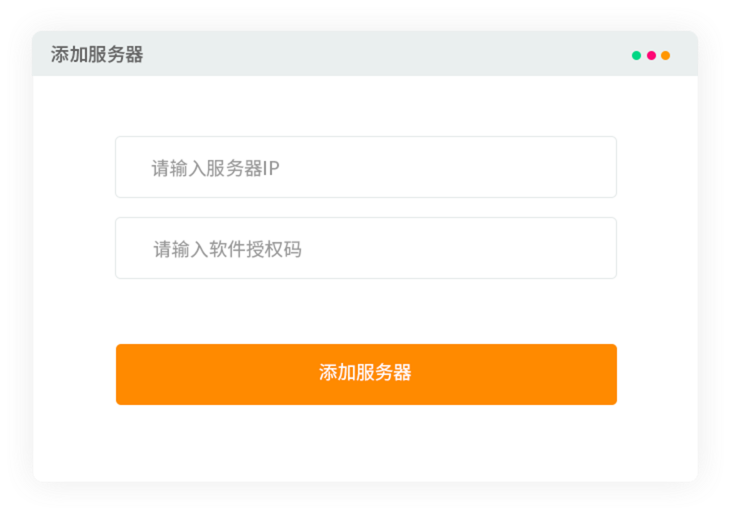Submit the form with the 添加服务器 button
This screenshot has width=731, height=515.
tap(365, 374)
